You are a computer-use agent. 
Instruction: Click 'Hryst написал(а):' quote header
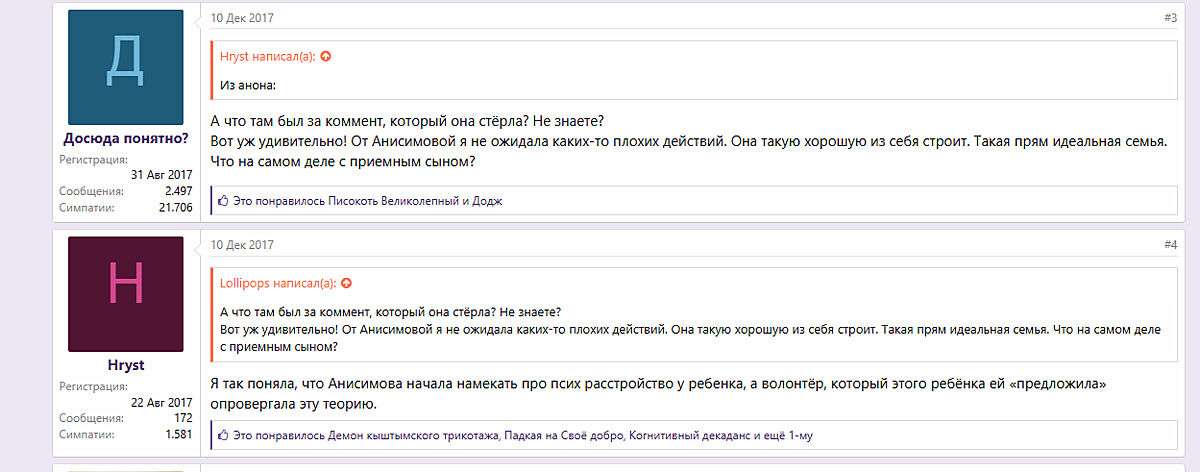pyautogui.click(x=267, y=57)
